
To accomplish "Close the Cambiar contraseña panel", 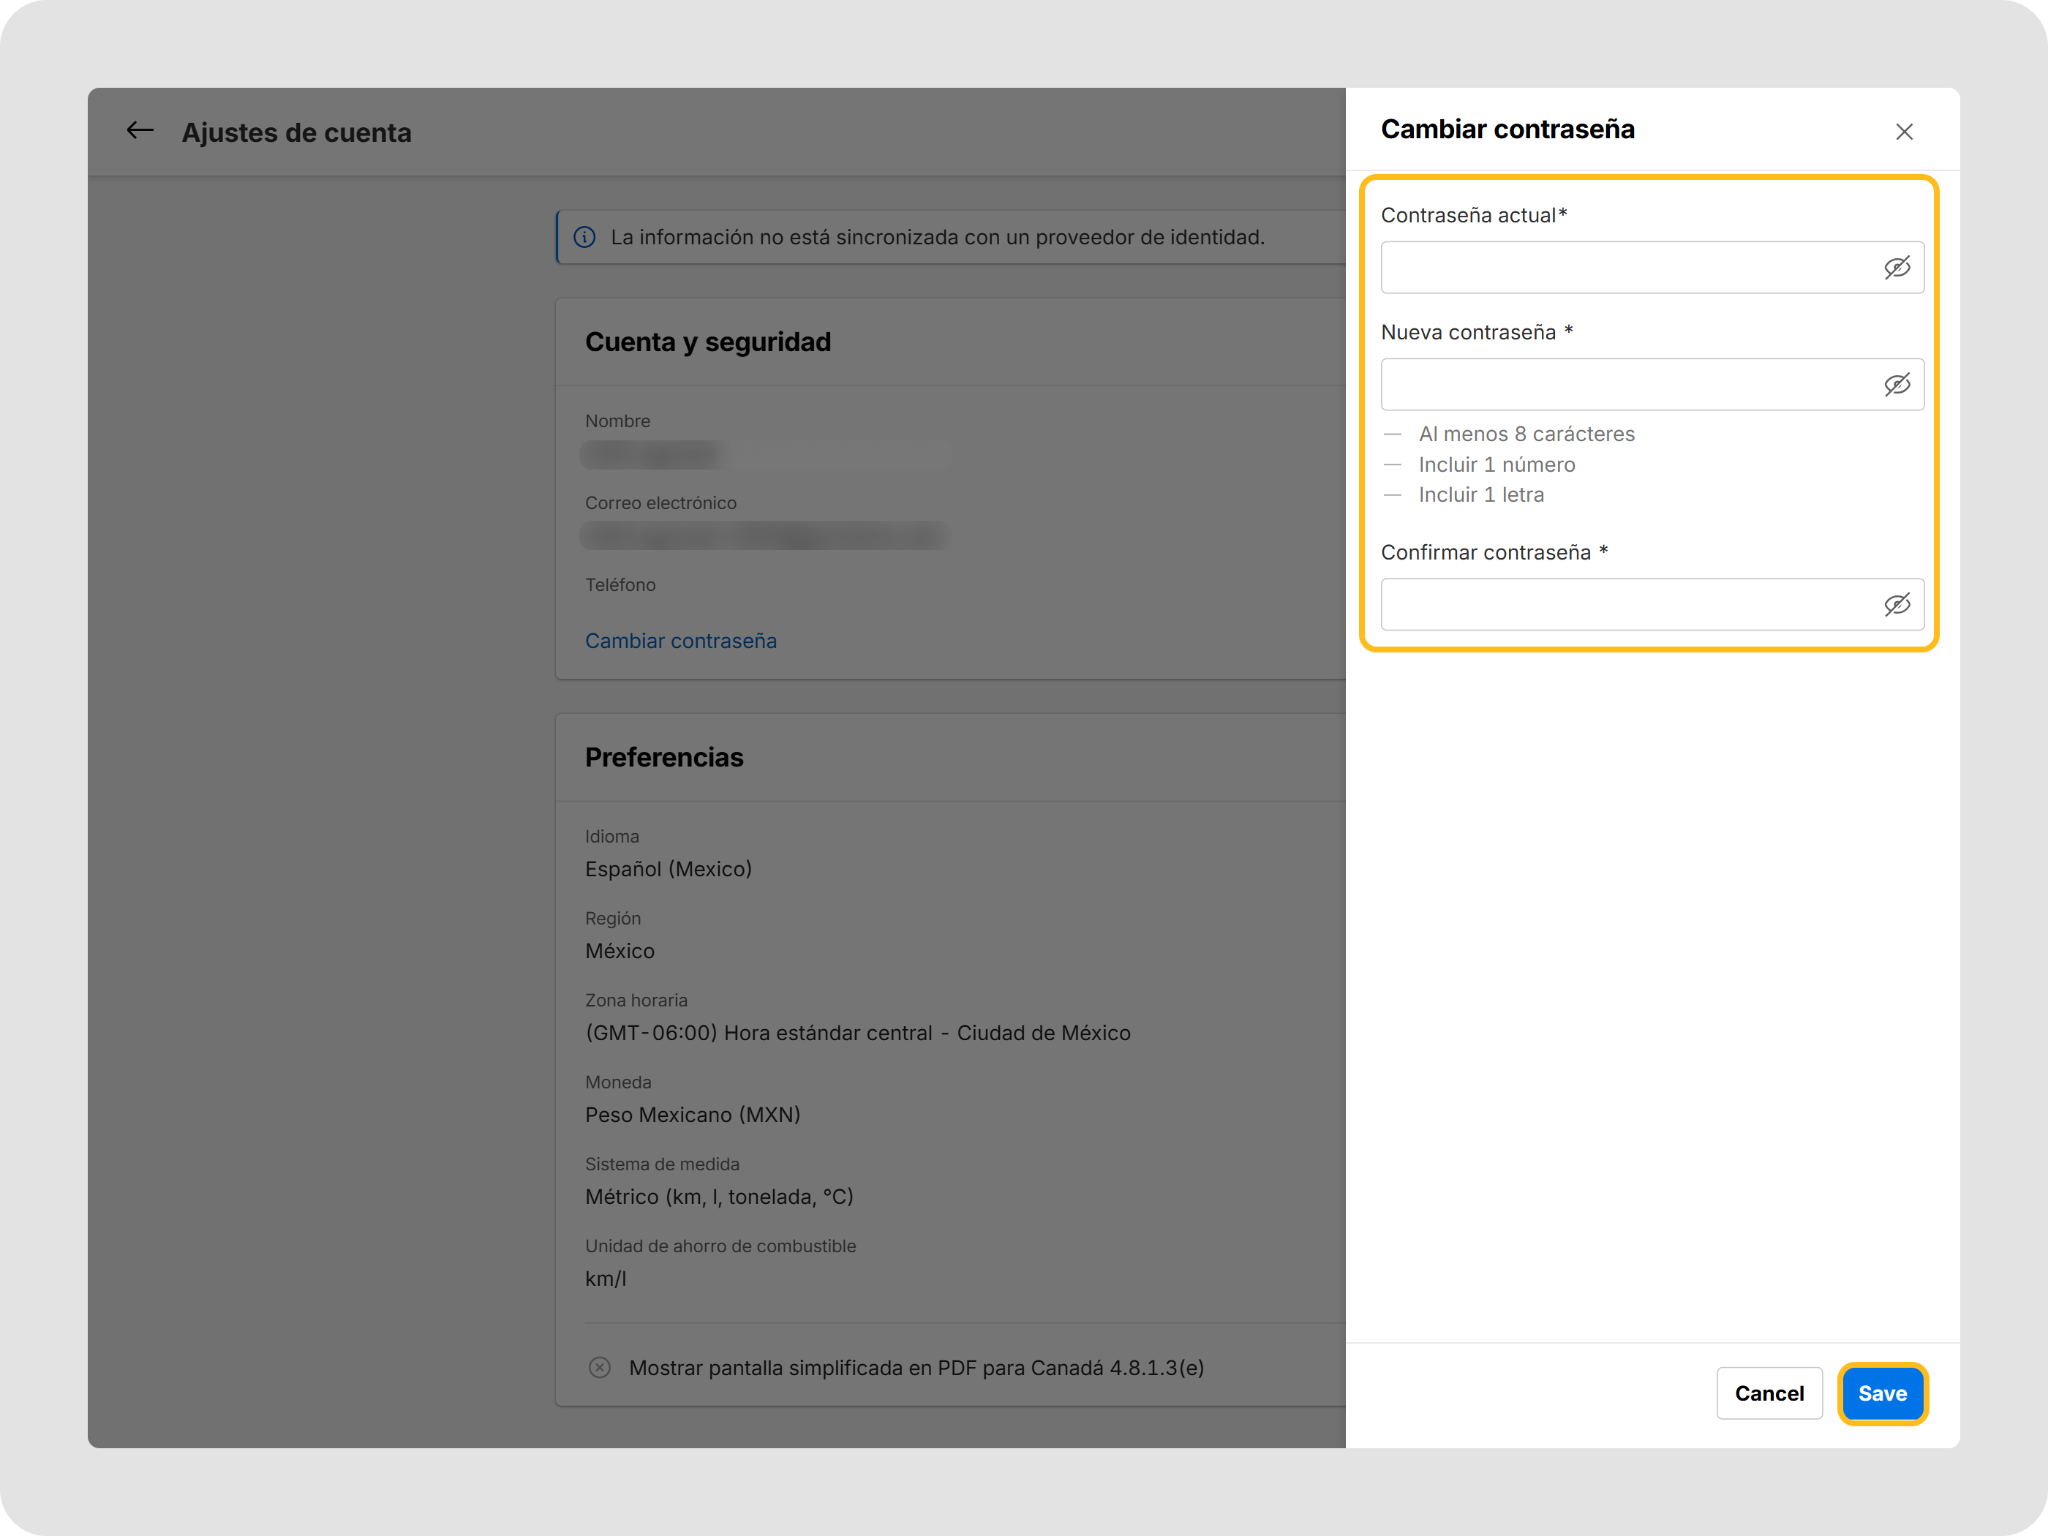I will pos(1904,132).
